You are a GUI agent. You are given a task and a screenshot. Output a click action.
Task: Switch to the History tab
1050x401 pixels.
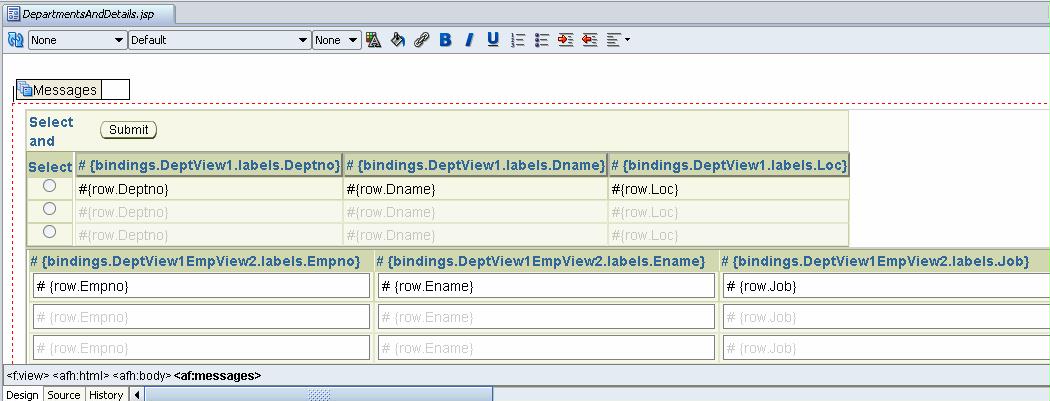tap(105, 395)
